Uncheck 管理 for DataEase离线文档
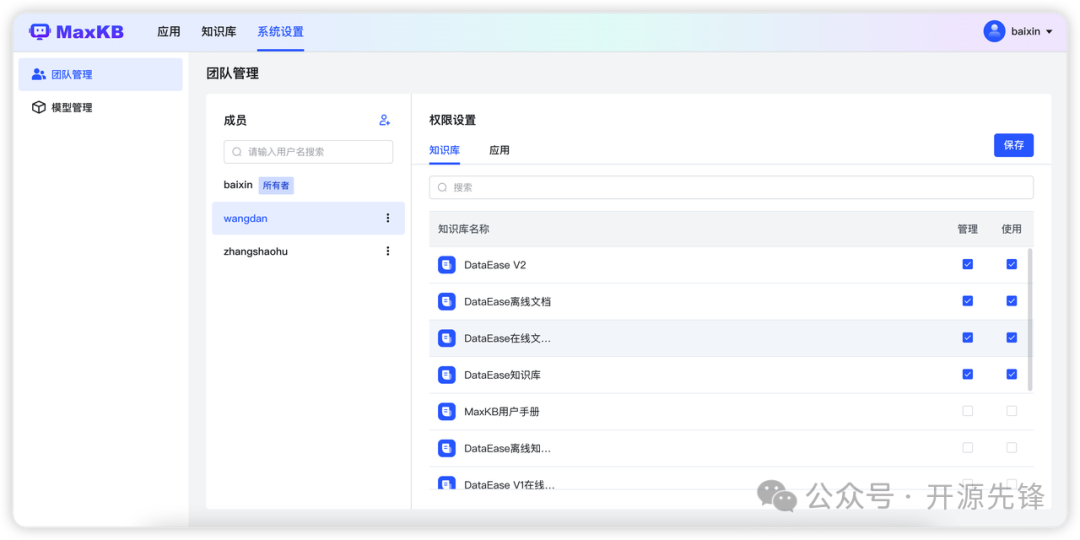This screenshot has height=540, width=1080. 968,301
